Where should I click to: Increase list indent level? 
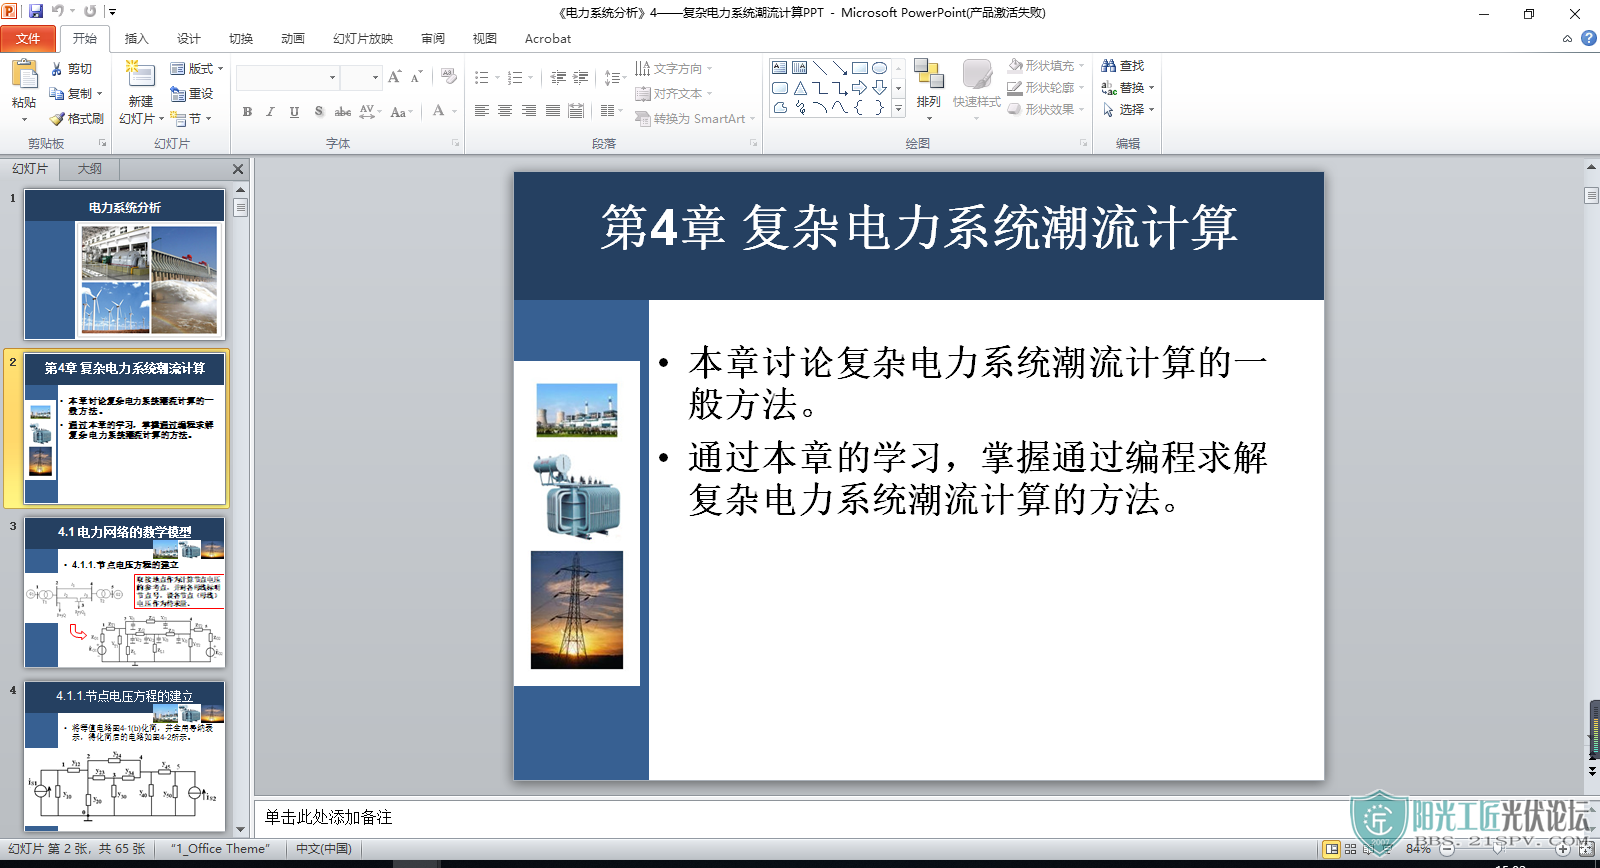coord(580,77)
